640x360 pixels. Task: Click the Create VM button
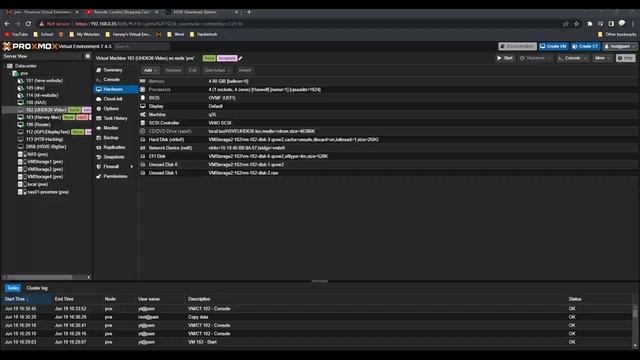pos(553,47)
